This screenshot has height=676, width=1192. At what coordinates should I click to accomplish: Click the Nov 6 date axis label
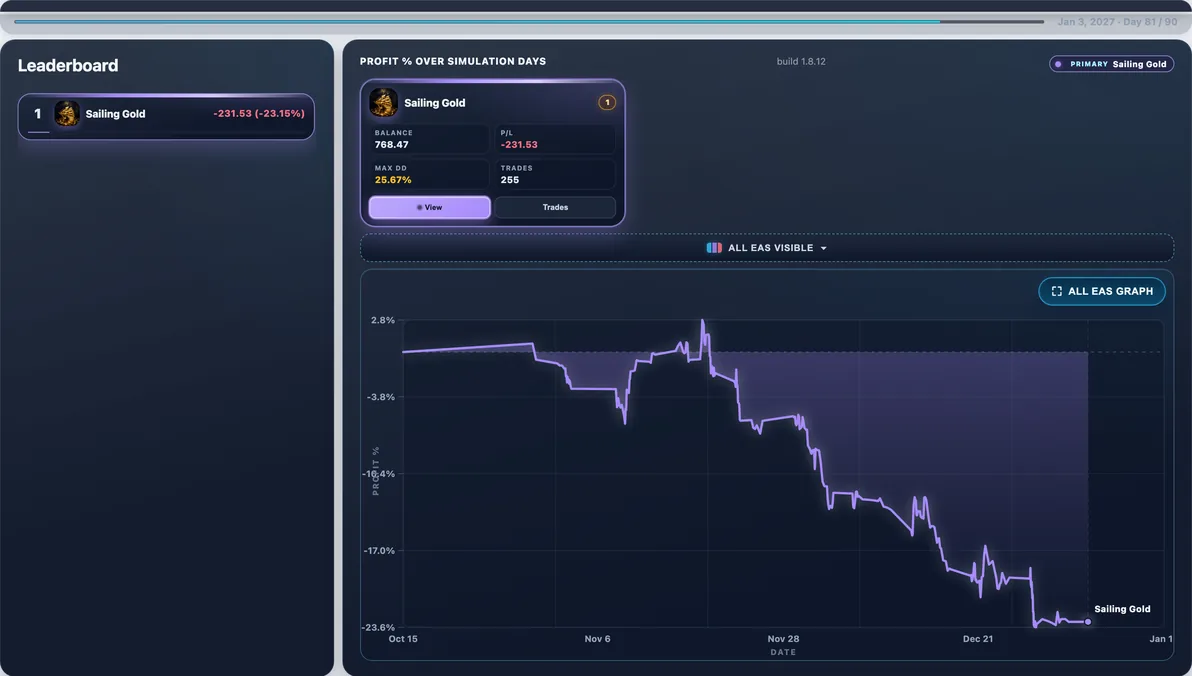tap(598, 639)
